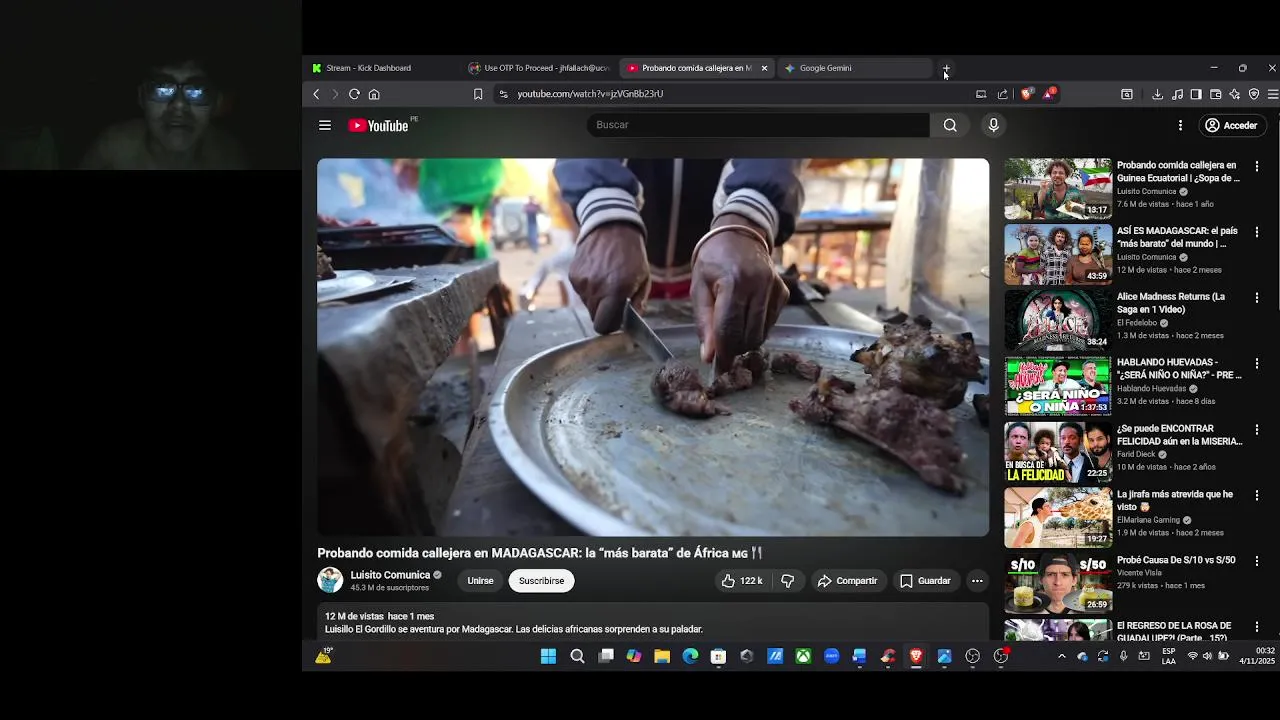Click the Unirse button
1280x720 pixels.
(480, 581)
